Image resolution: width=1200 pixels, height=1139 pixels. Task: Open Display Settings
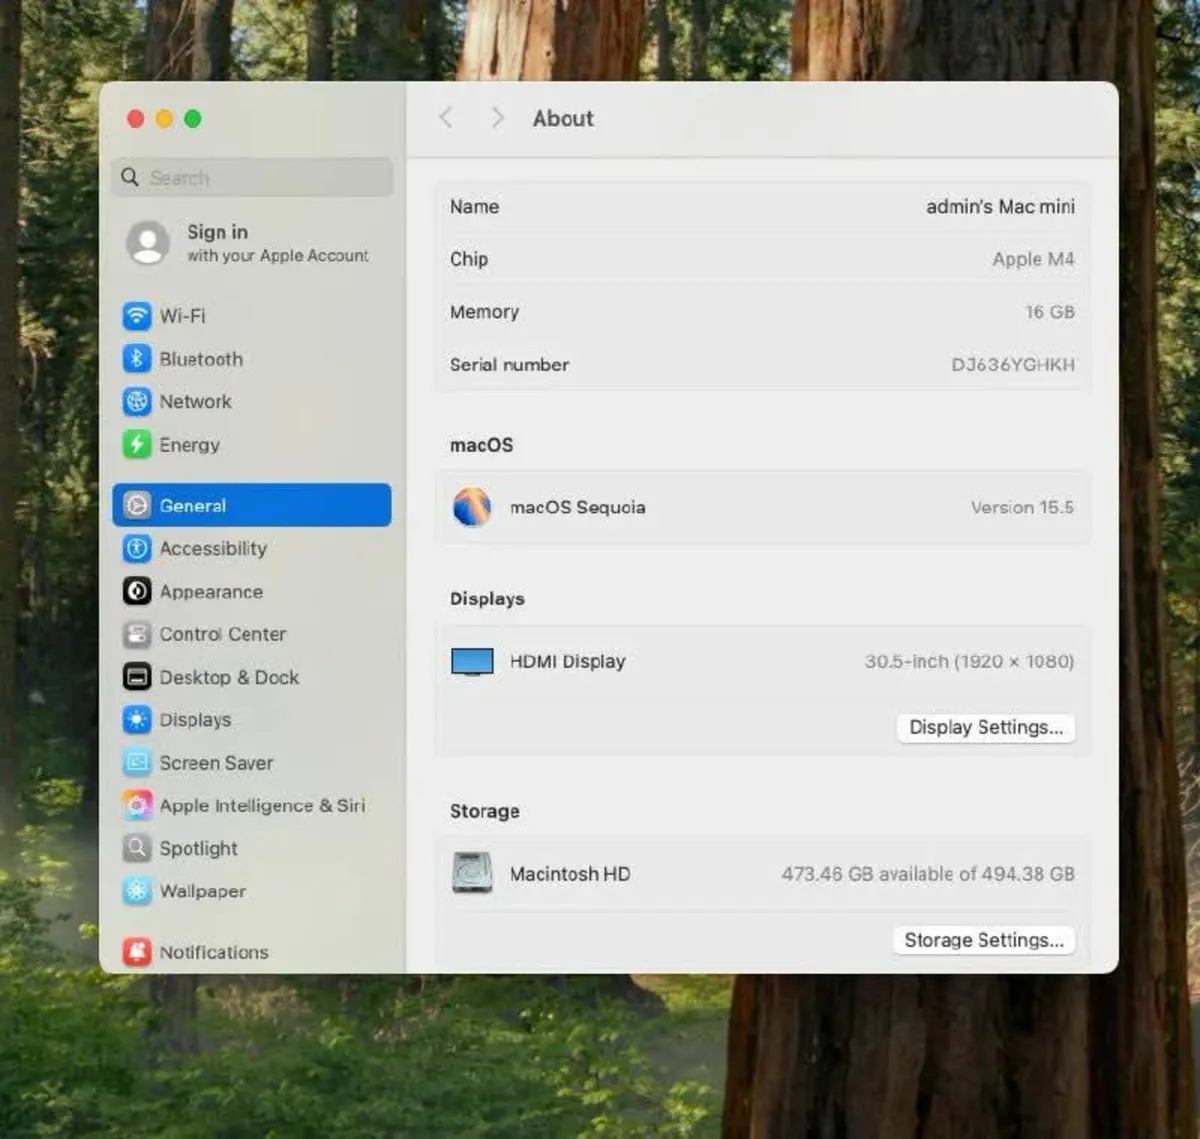point(986,727)
